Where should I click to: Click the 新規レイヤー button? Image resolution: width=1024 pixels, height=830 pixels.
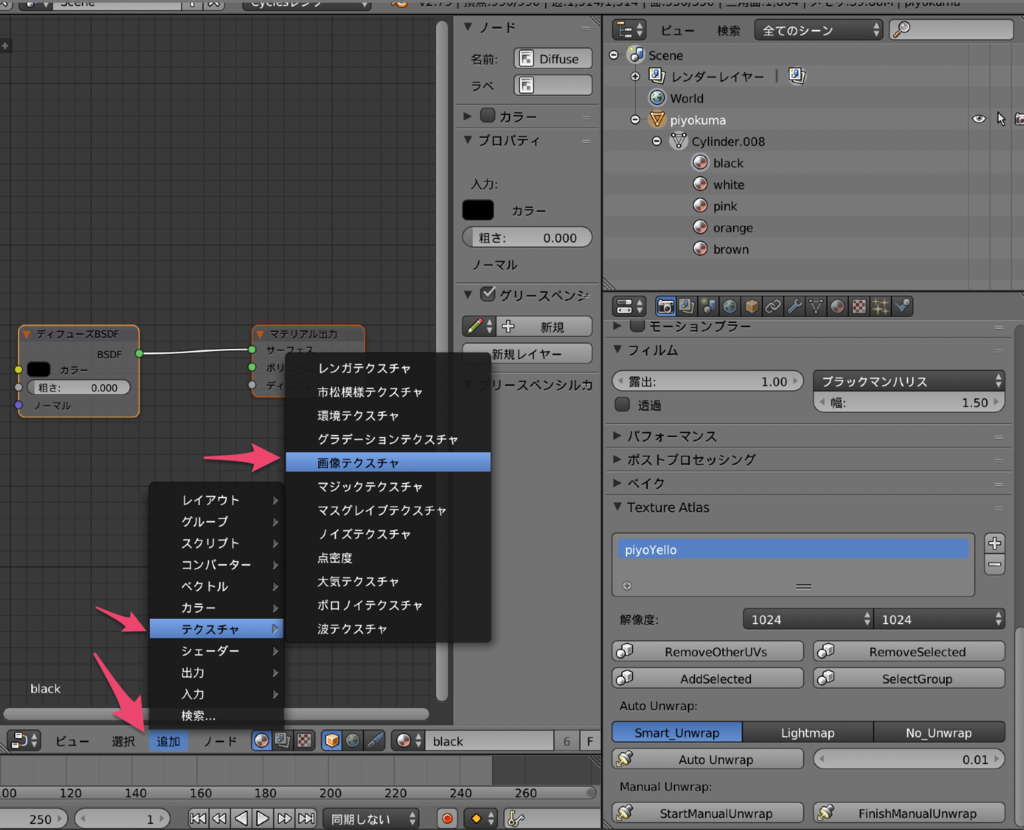click(x=527, y=353)
